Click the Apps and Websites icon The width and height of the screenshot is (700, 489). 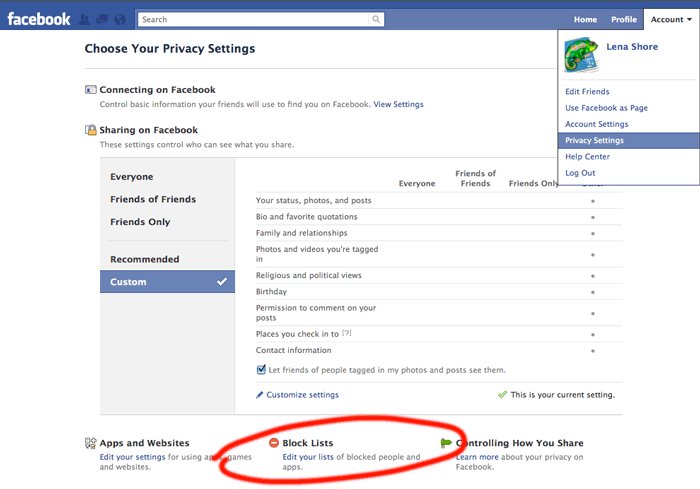(91, 443)
